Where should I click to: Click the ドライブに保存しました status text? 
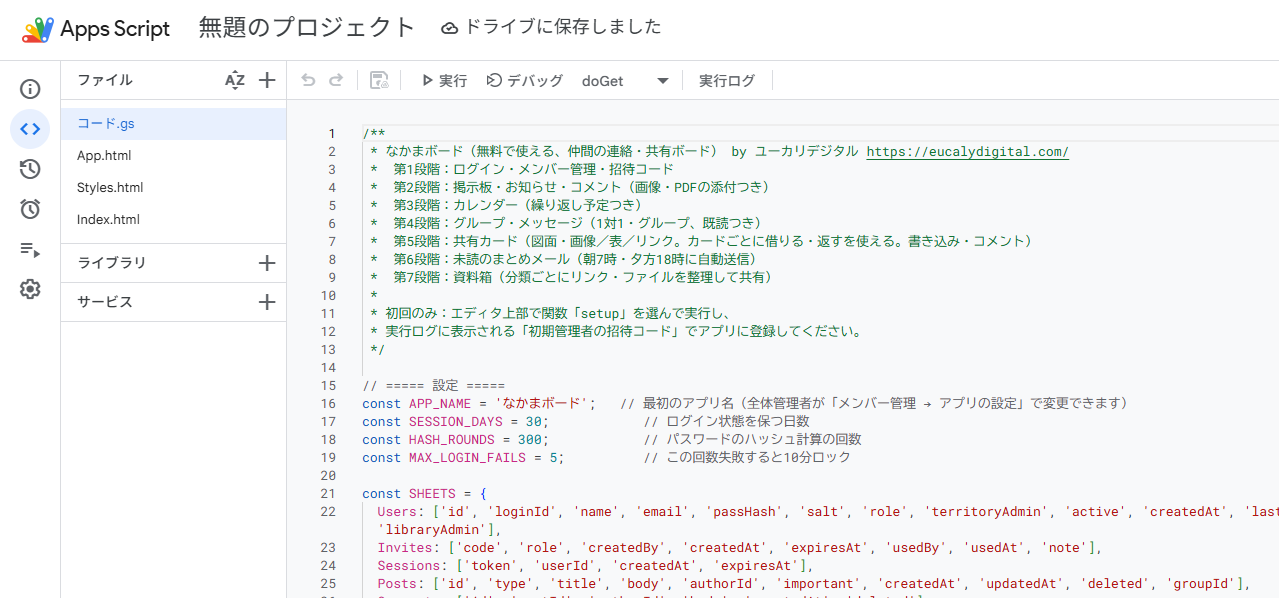563,27
